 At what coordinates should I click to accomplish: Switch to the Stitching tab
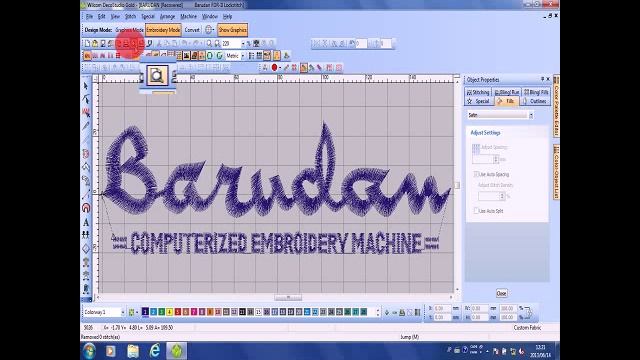(478, 93)
